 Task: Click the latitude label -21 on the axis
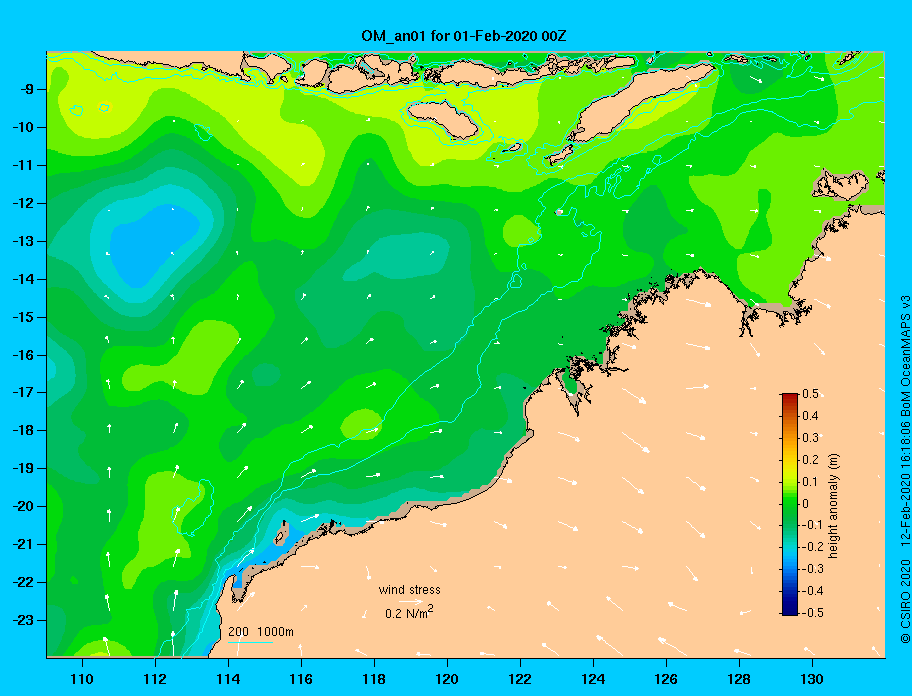pos(24,544)
